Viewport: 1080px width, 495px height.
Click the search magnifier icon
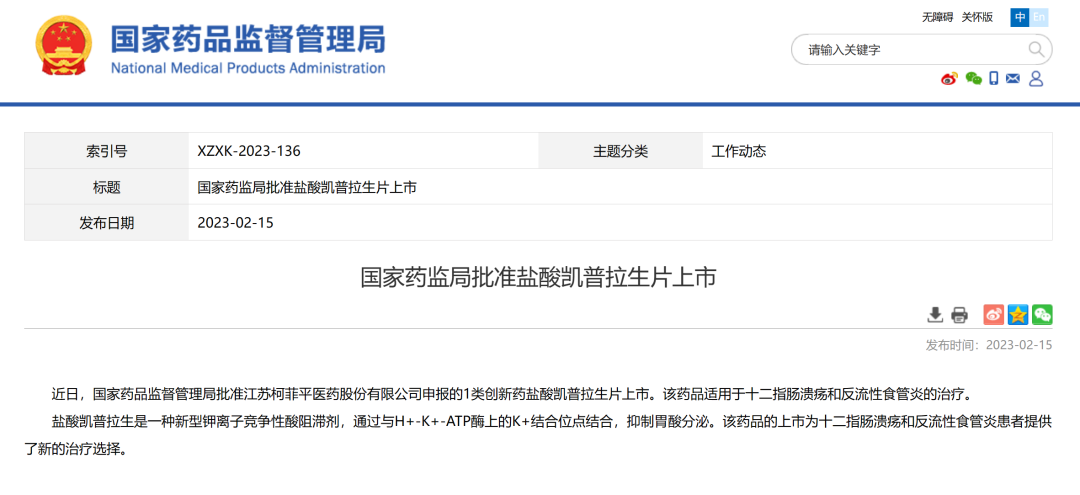[1035, 49]
